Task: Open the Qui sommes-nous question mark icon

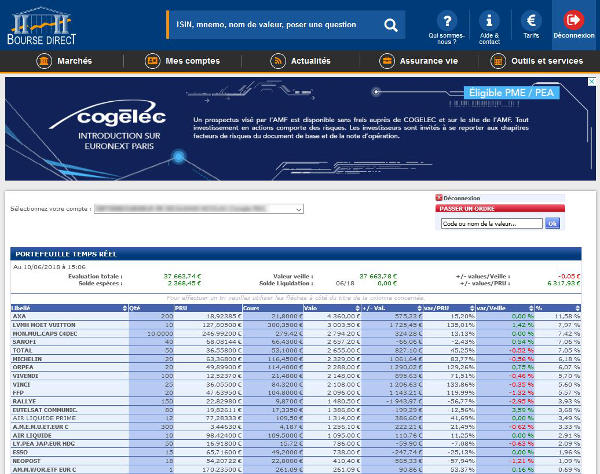Action: pyautogui.click(x=447, y=21)
